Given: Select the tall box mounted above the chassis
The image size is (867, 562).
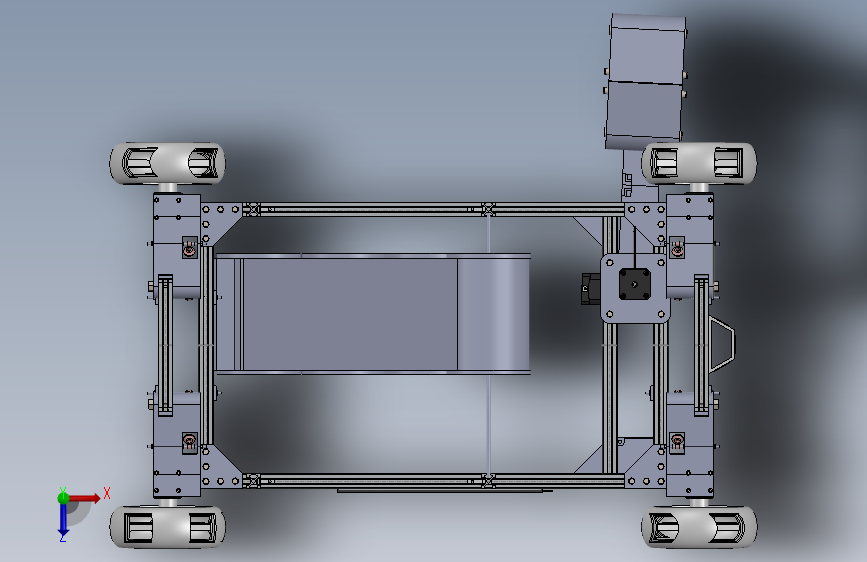Looking at the screenshot, I should click(646, 82).
